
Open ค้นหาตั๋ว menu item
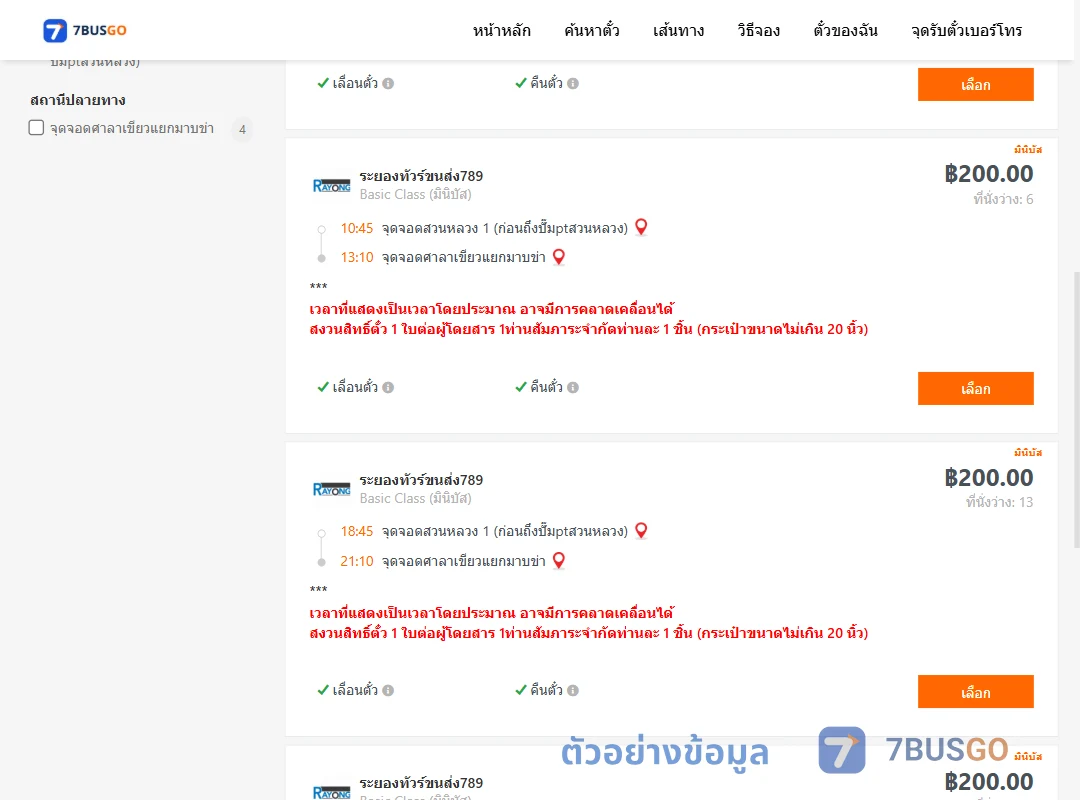click(592, 30)
